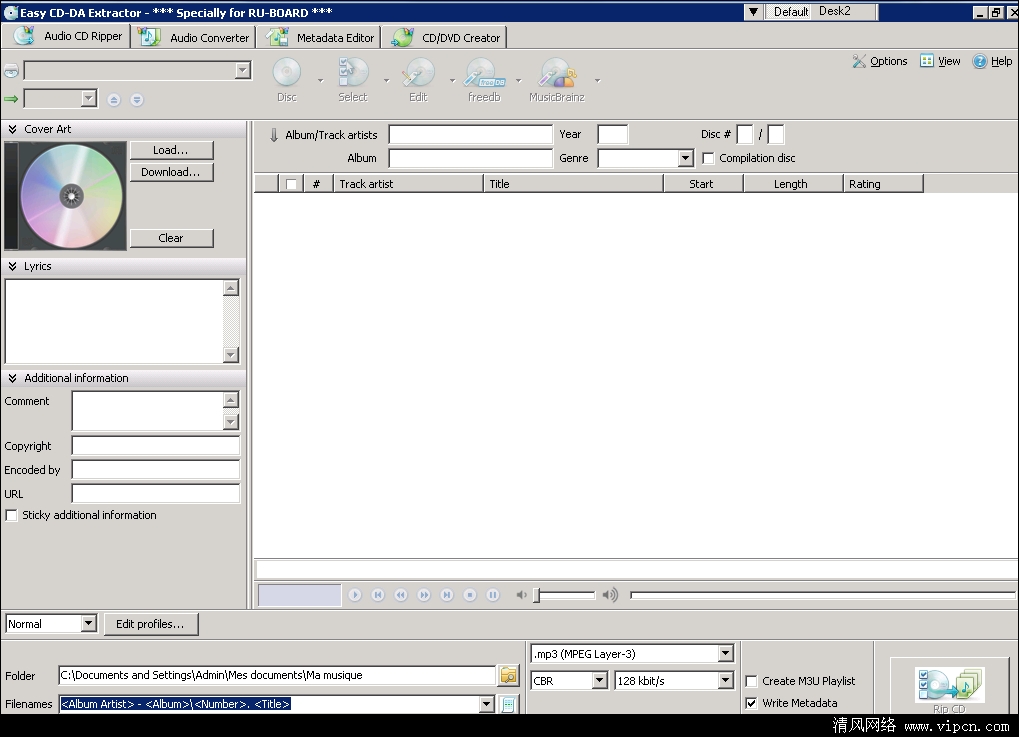
Task: Click the Download... cover art button
Action: (171, 172)
